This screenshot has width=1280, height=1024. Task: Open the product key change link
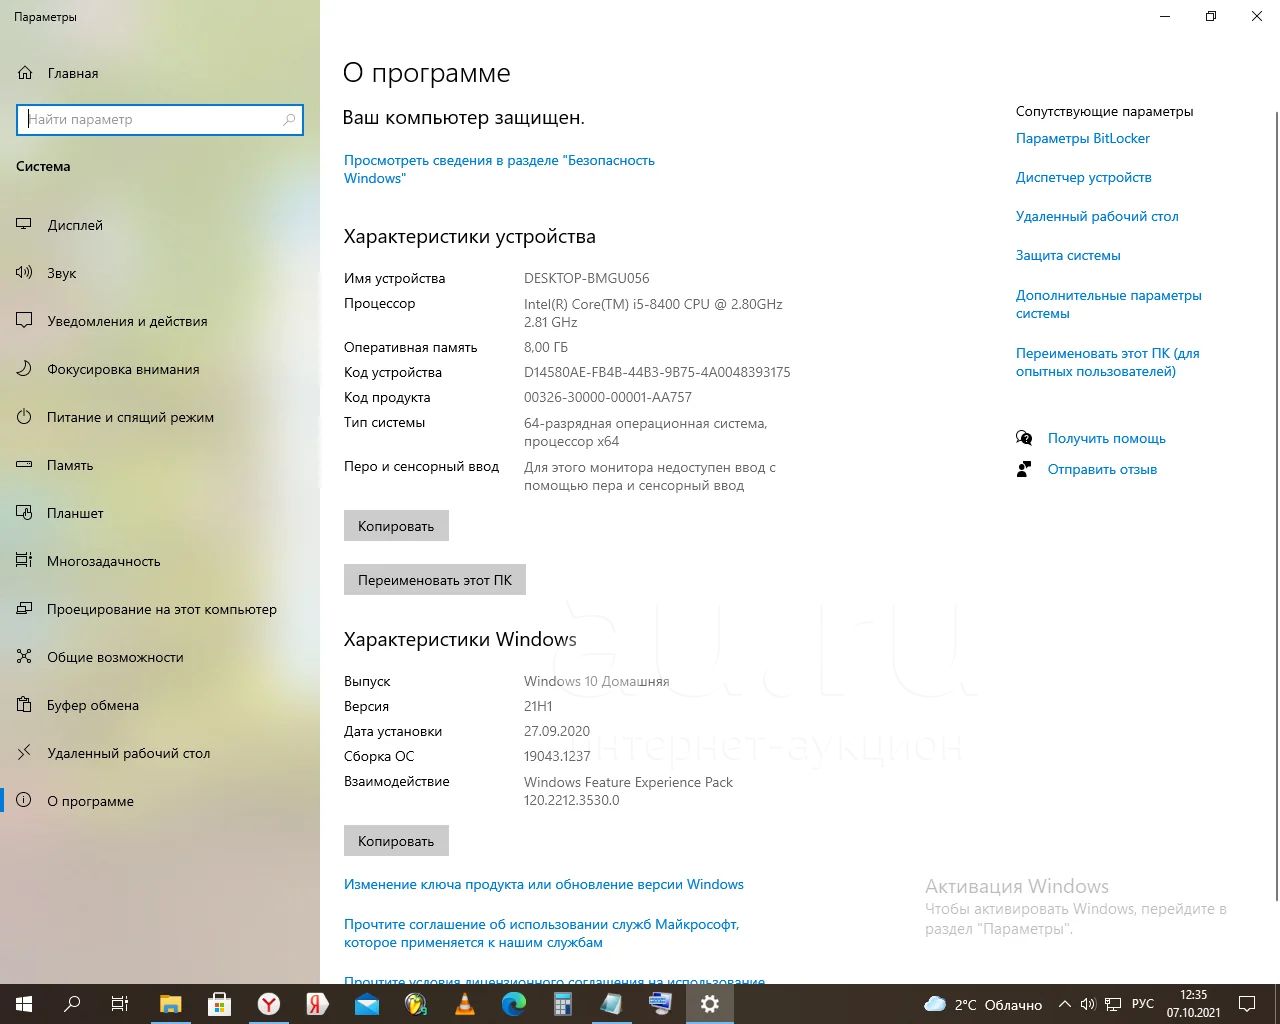(x=544, y=884)
